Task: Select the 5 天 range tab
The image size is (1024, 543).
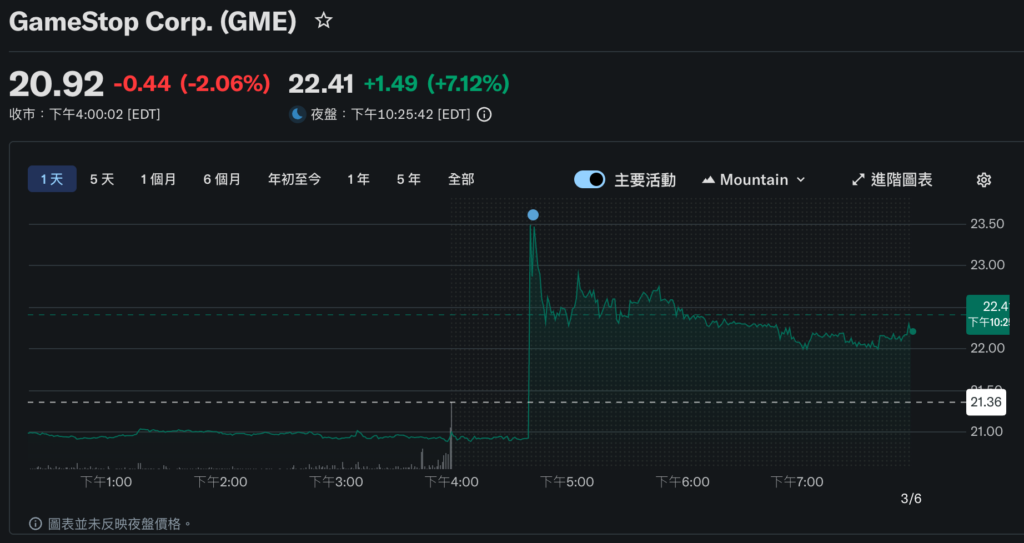Action: pyautogui.click(x=102, y=179)
